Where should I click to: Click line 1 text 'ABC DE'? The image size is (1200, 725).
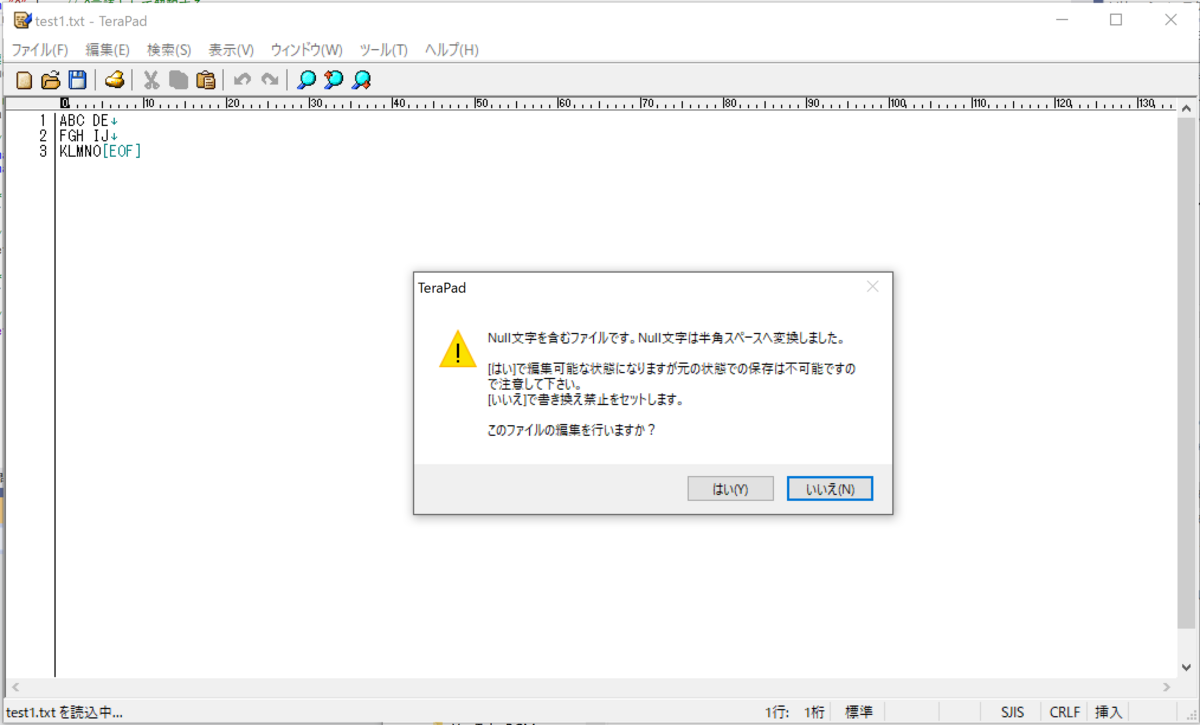coord(84,121)
